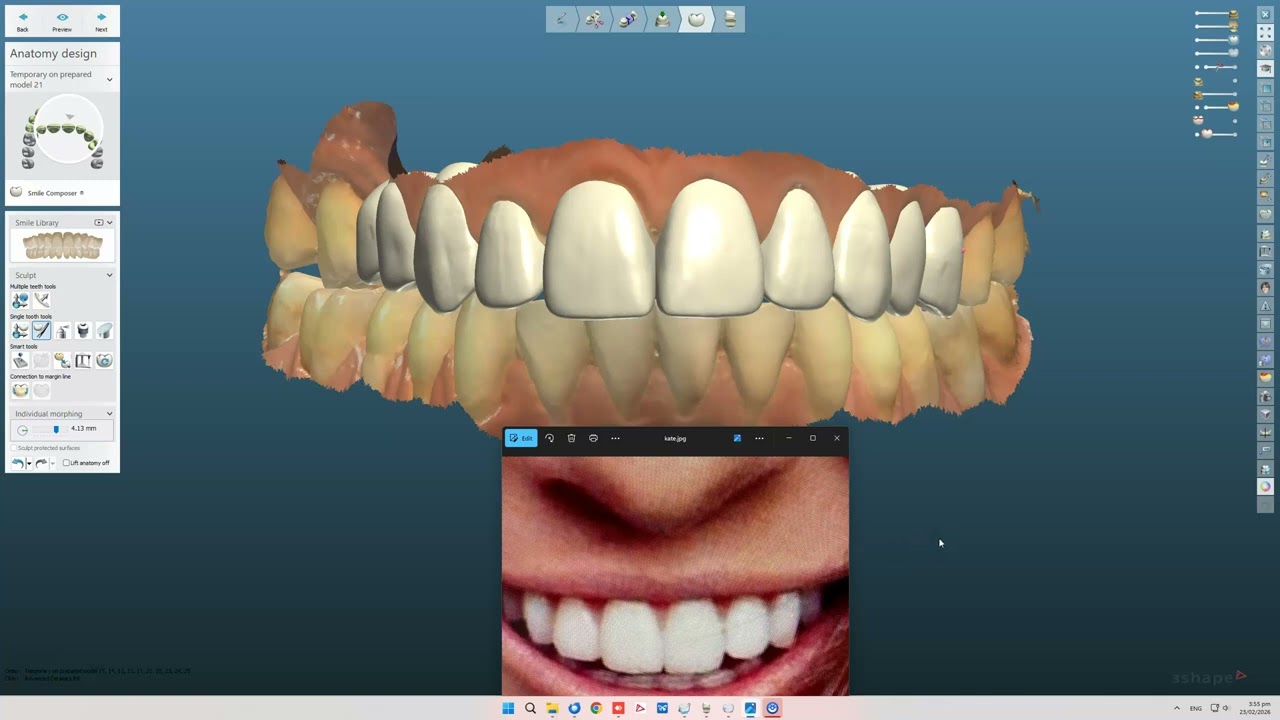
Task: Click the first connection to margin line tool
Action: (x=20, y=390)
